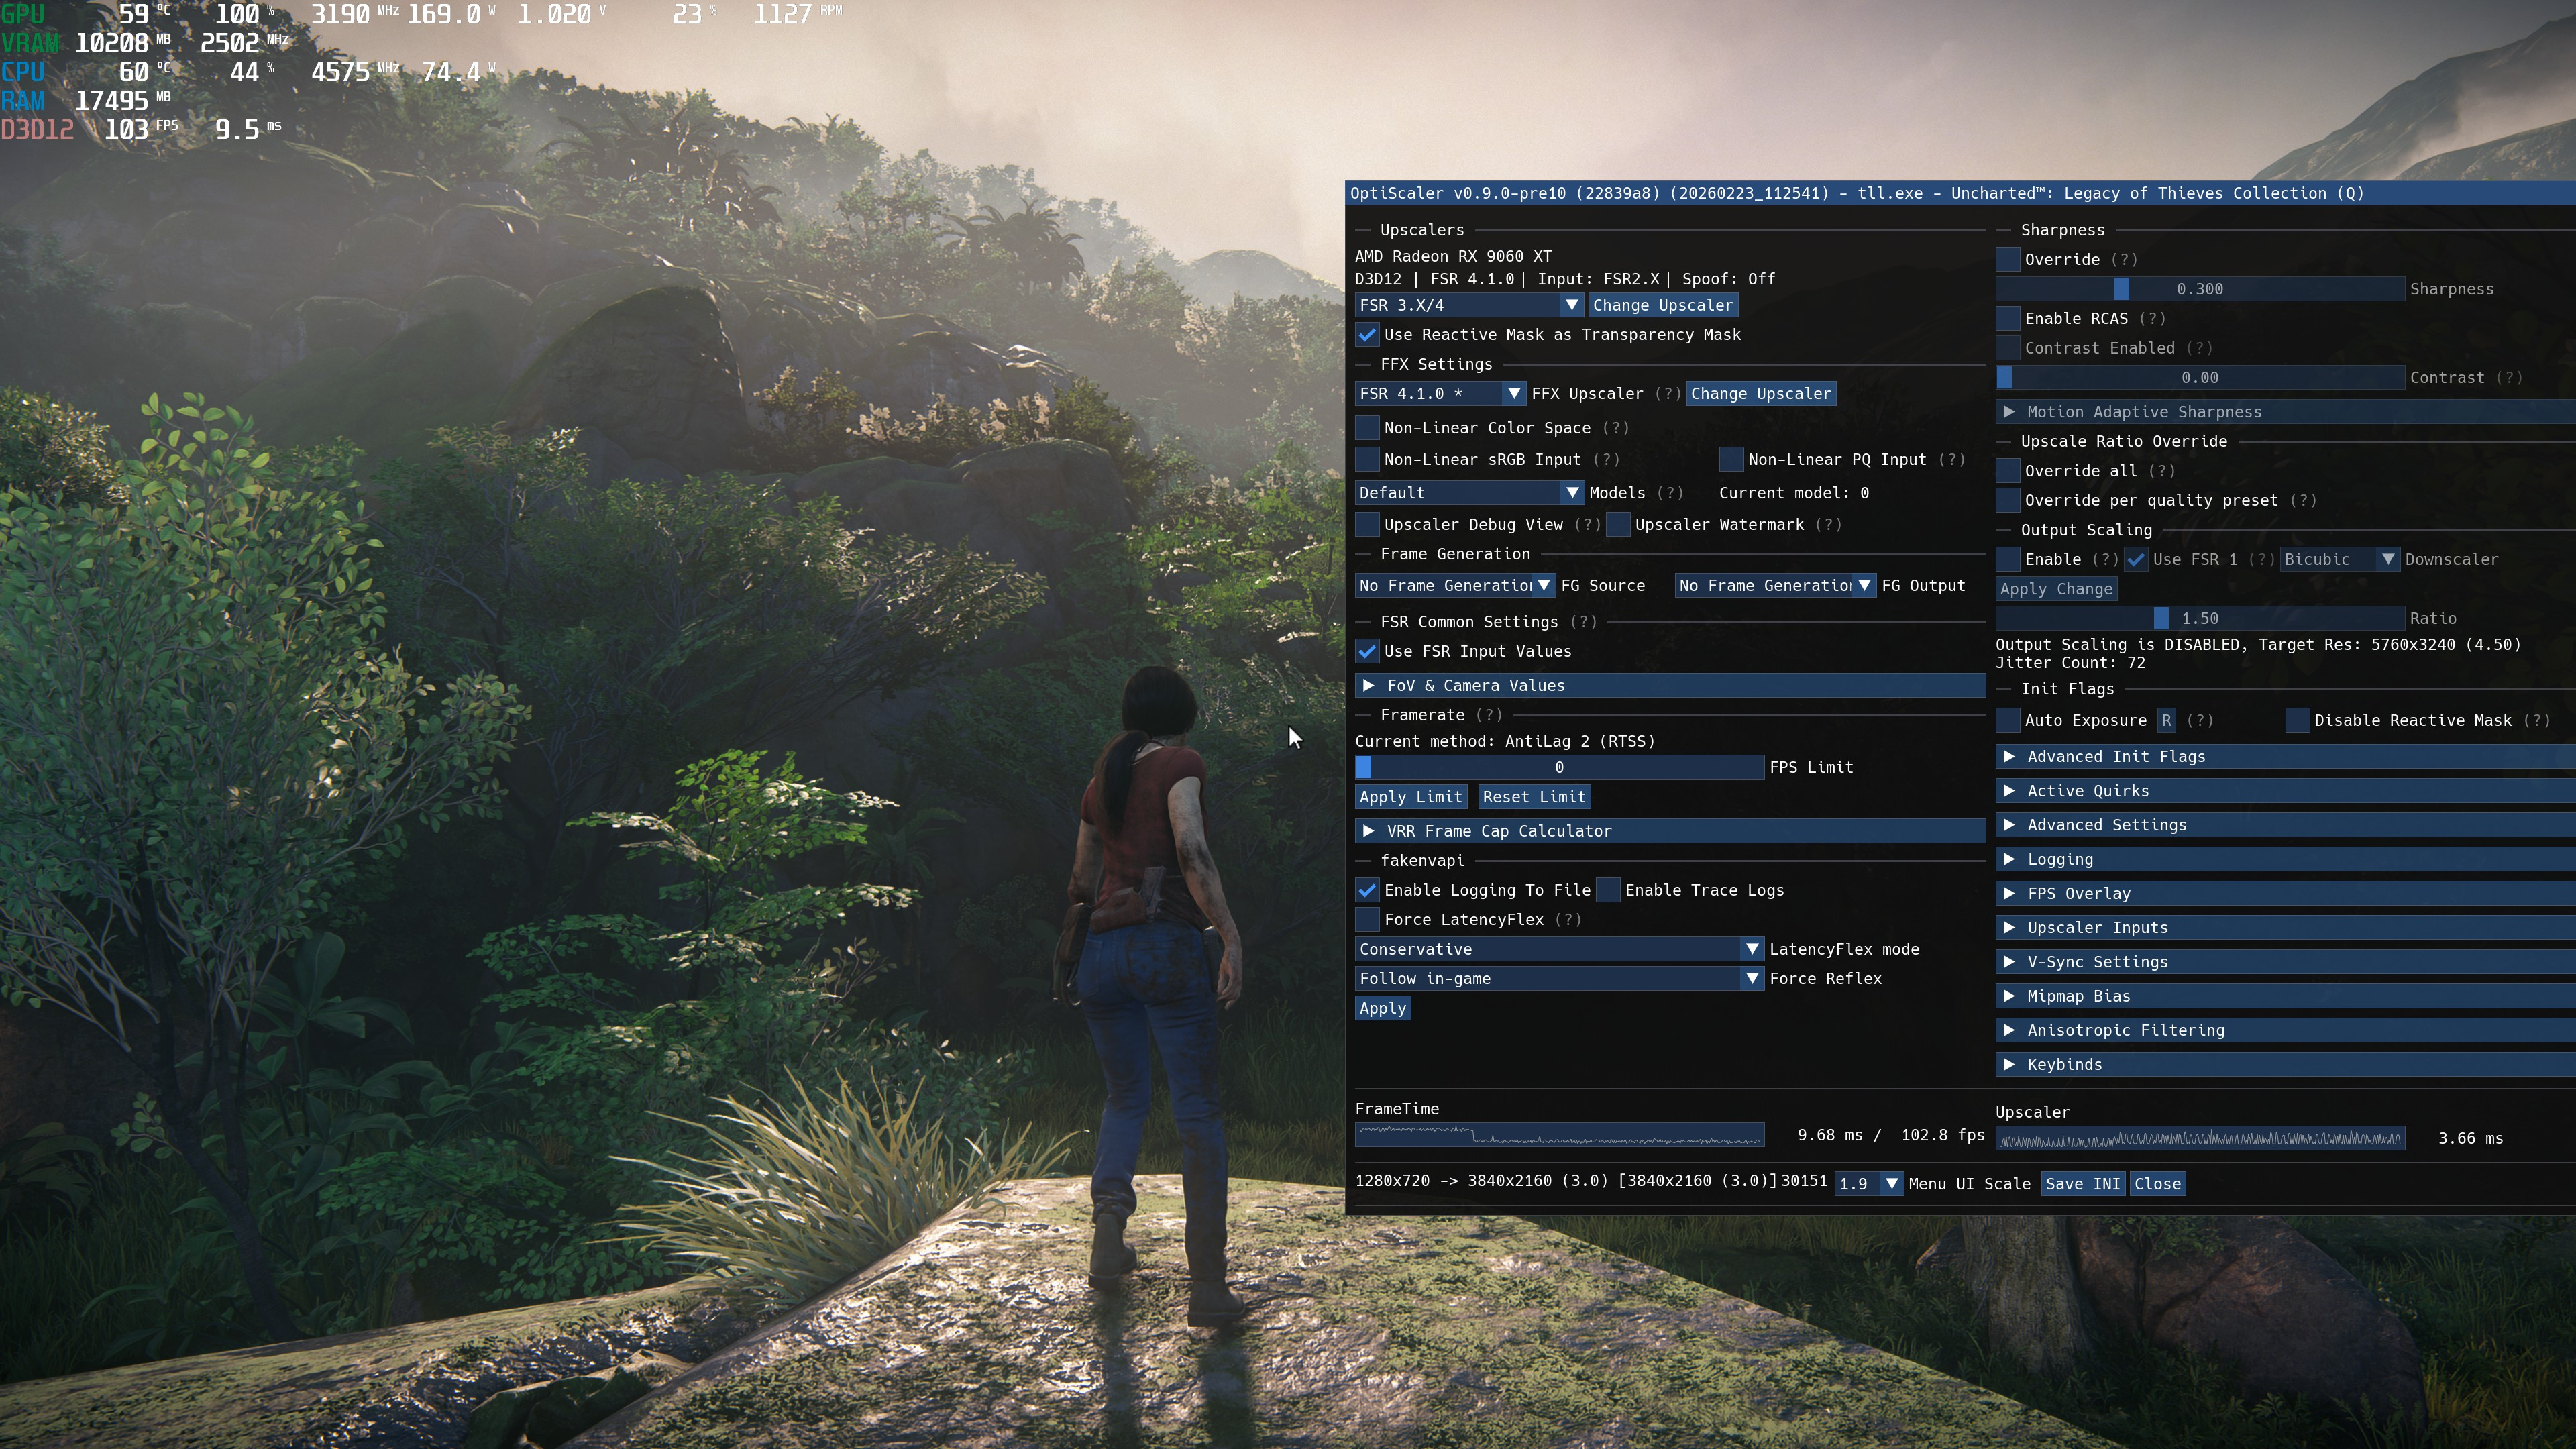Open the FG Output dropdown

click(1775, 586)
